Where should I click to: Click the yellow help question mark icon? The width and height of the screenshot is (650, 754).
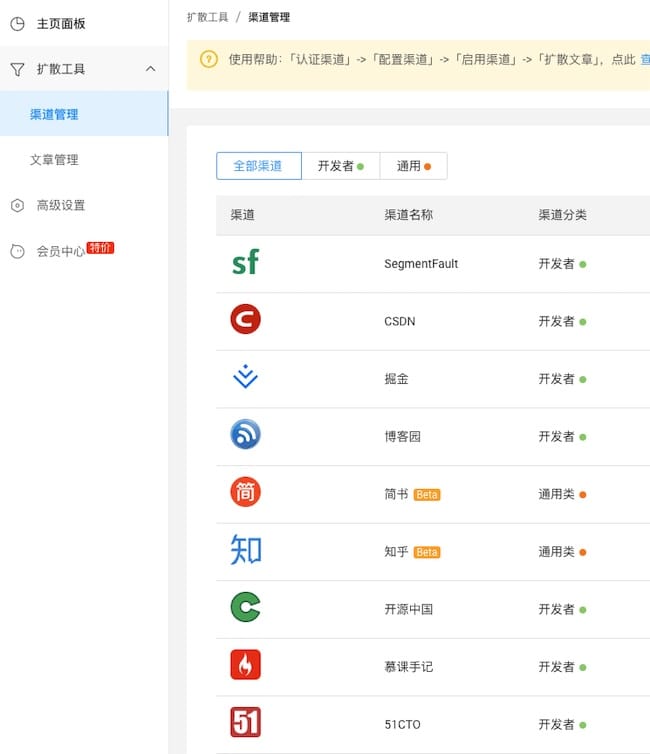tap(209, 60)
